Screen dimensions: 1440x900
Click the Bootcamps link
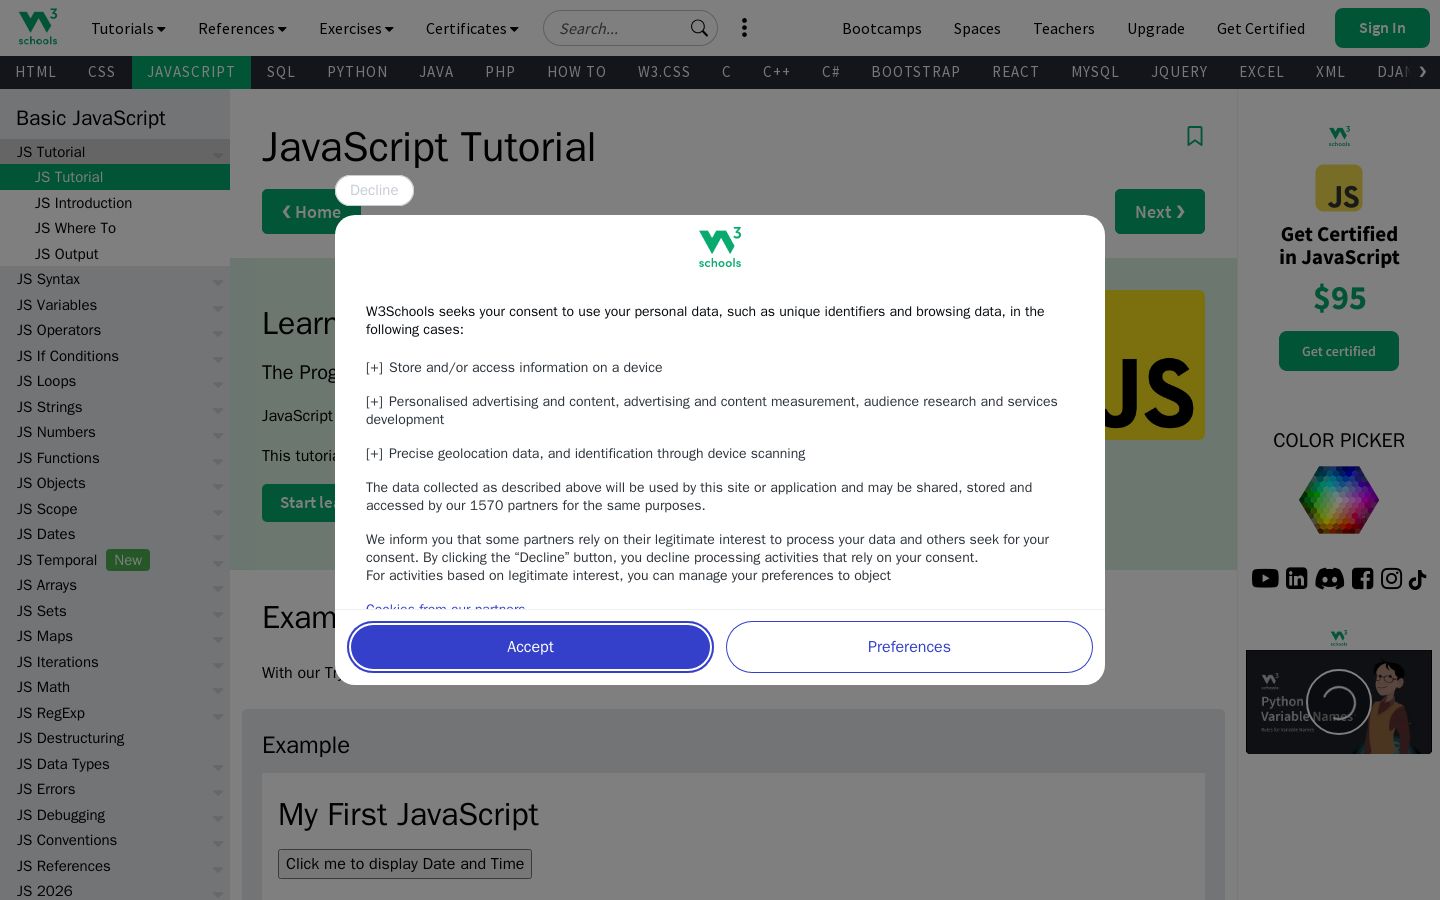882,28
